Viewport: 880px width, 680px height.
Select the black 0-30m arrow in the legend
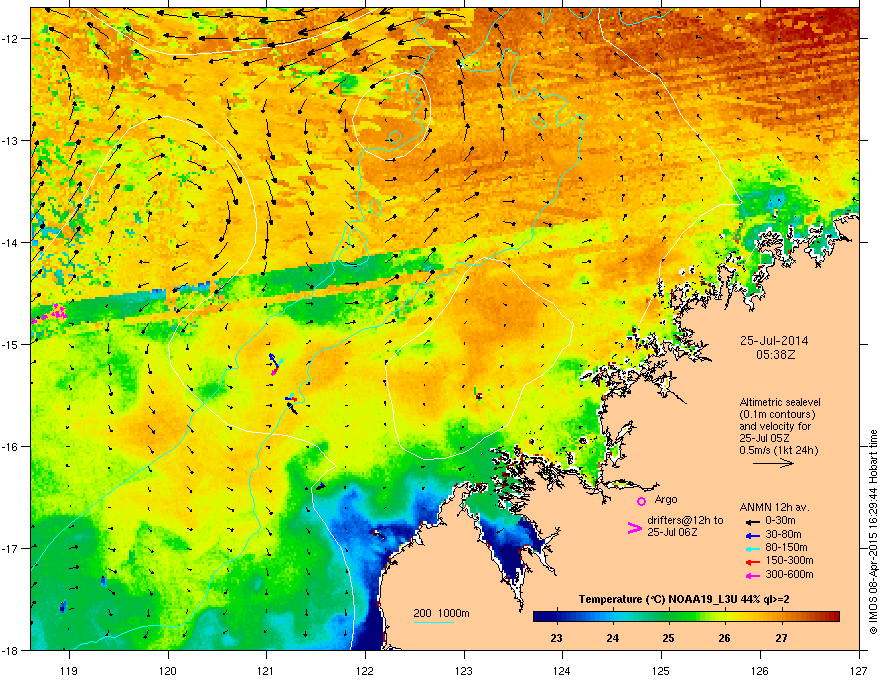coord(752,521)
